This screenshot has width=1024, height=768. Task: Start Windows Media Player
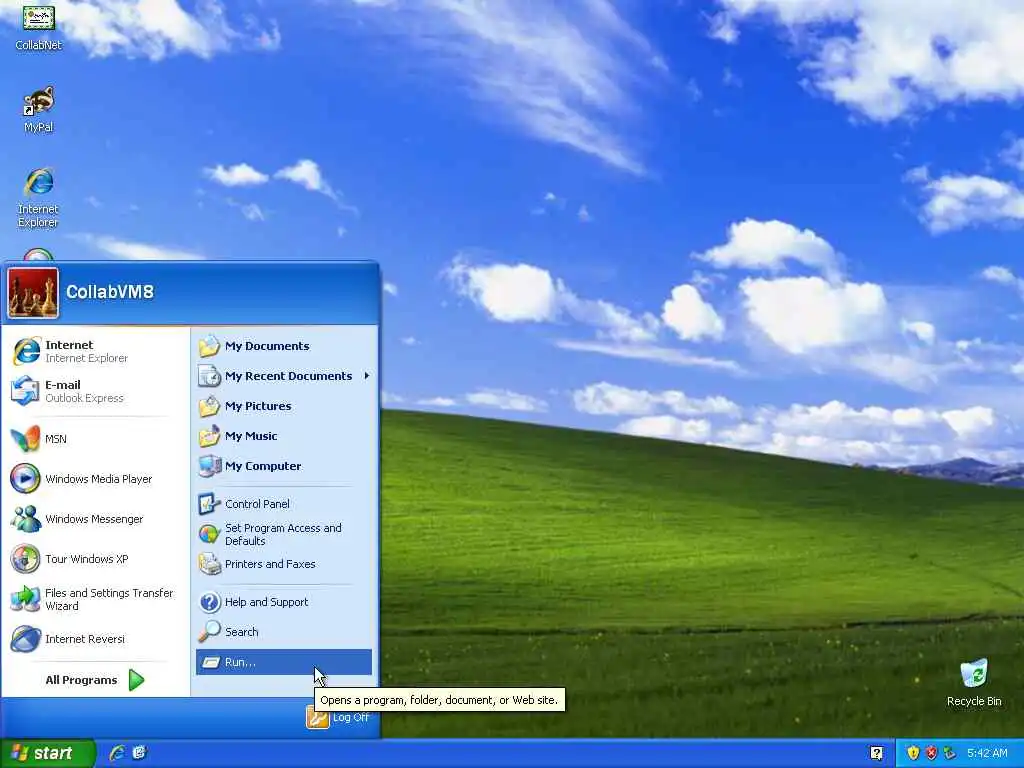pyautogui.click(x=95, y=479)
